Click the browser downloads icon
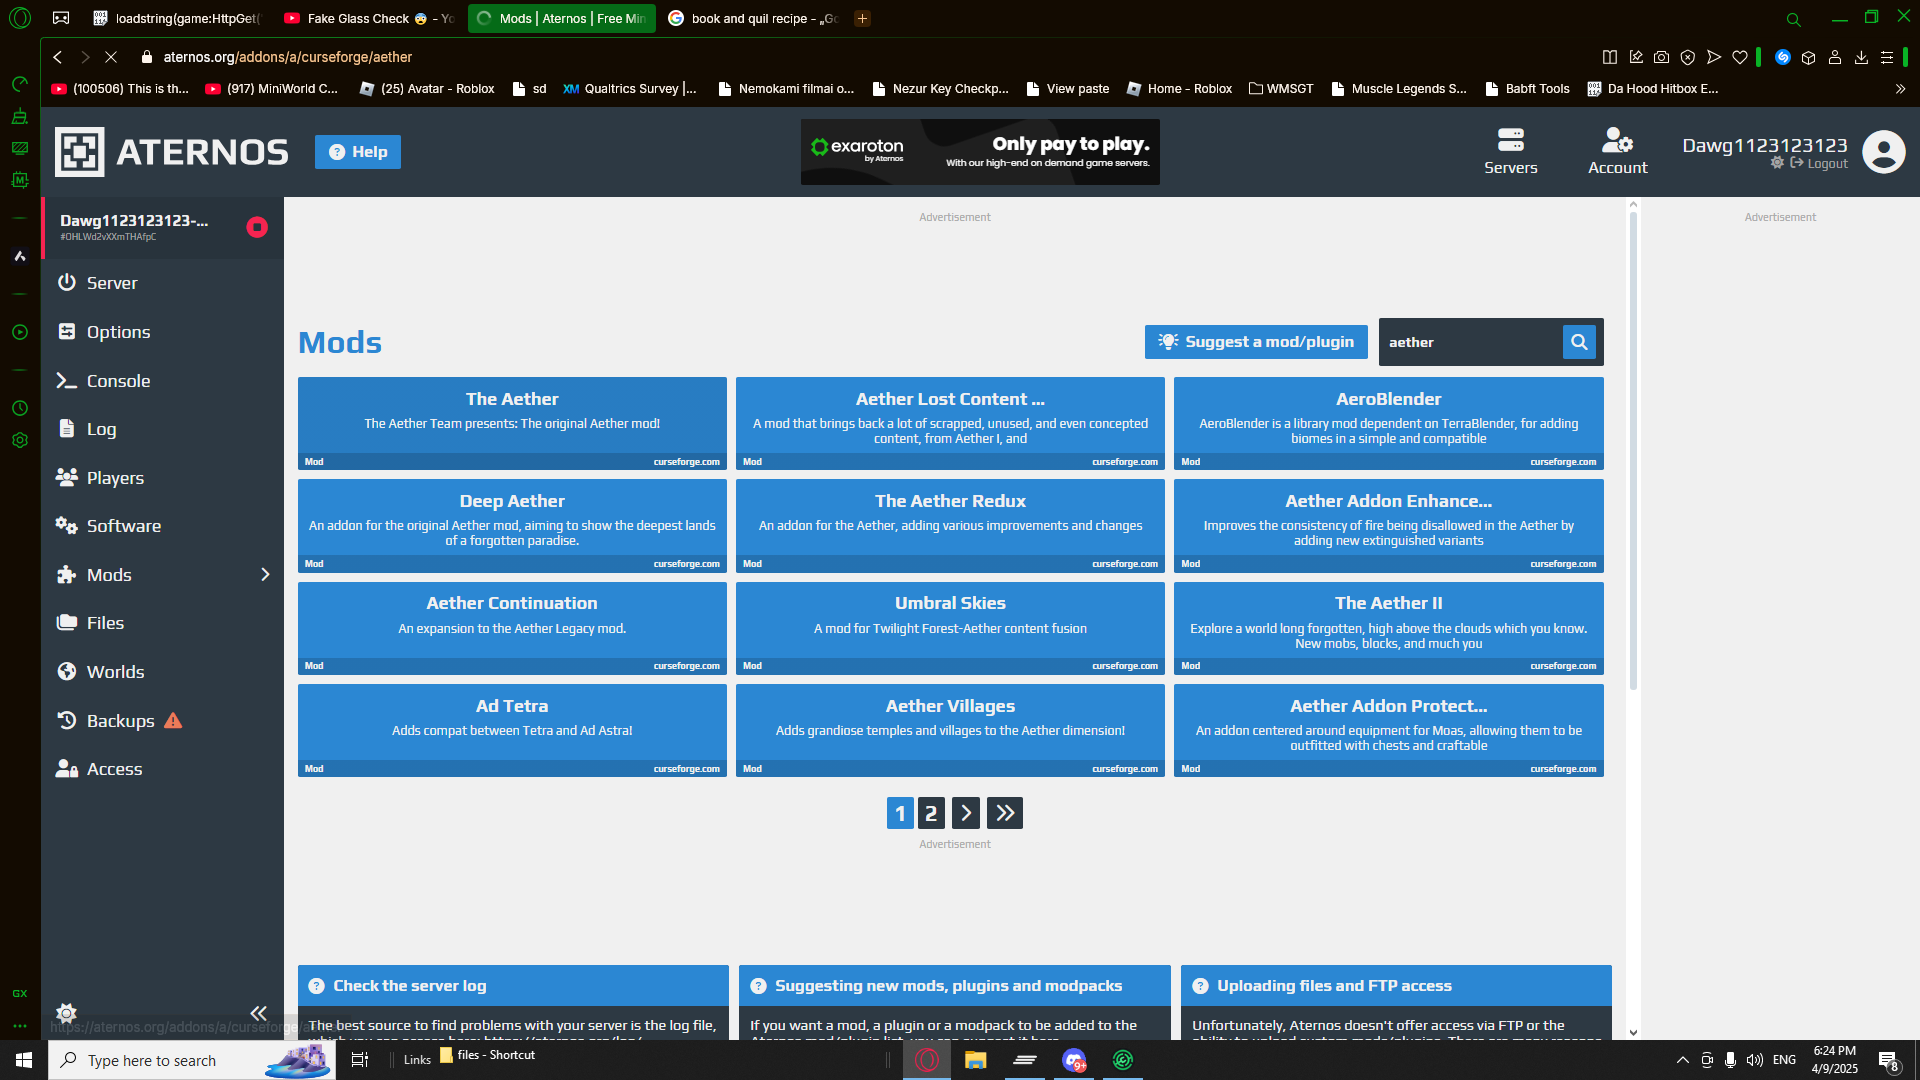 pyautogui.click(x=1861, y=57)
